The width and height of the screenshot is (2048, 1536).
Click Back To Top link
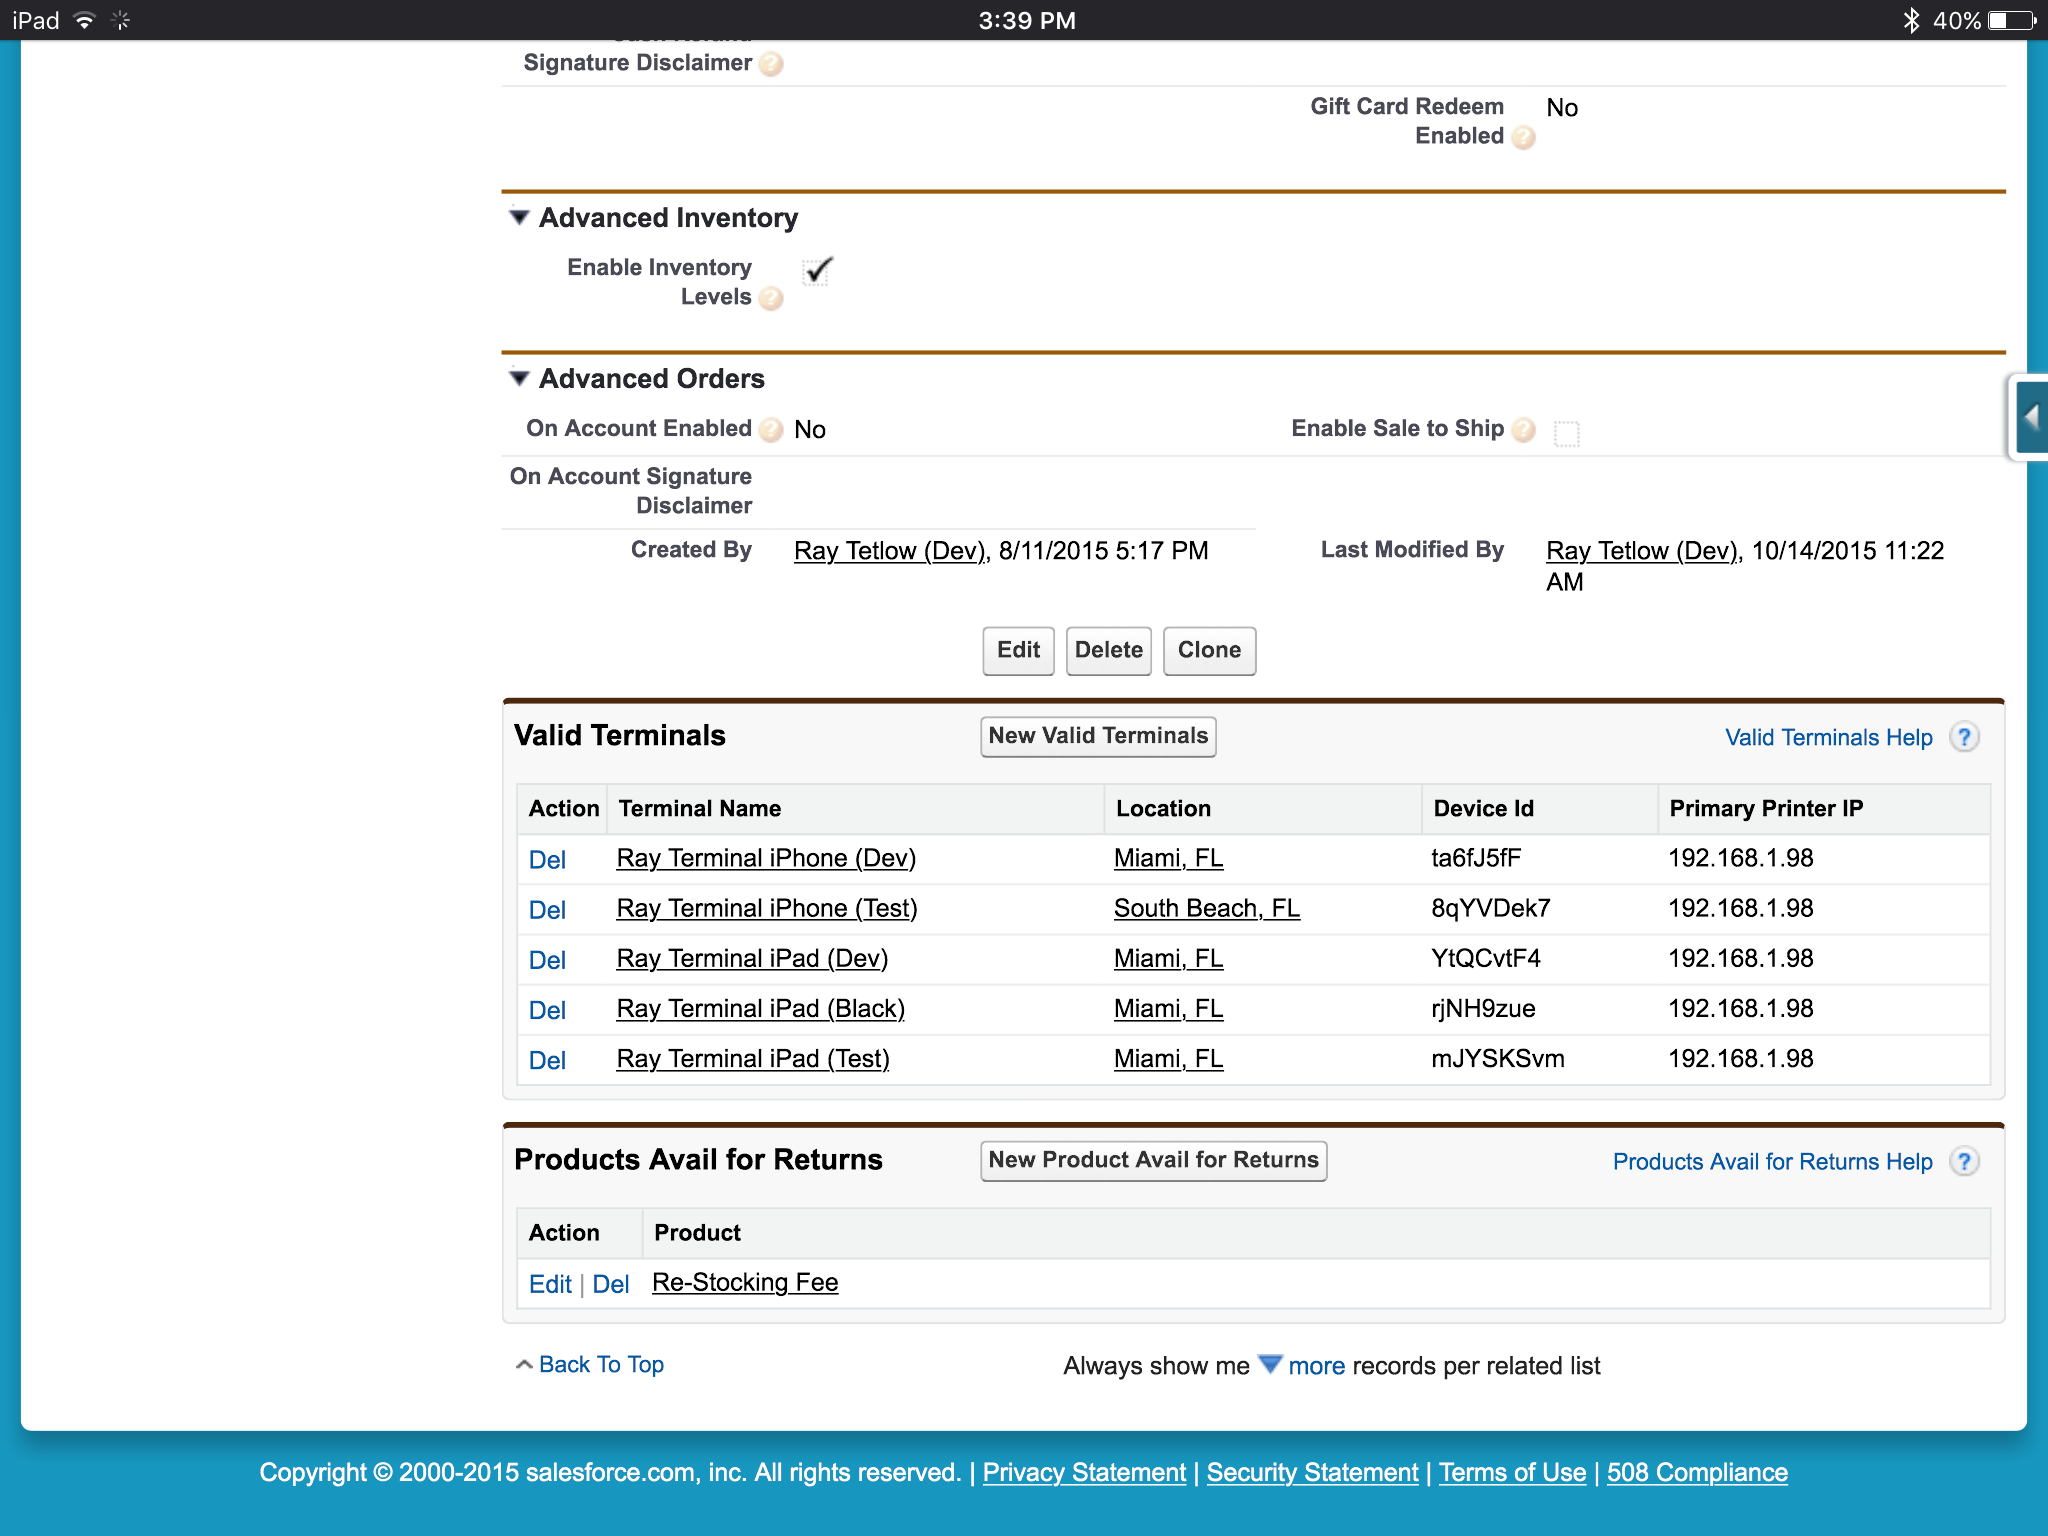tap(601, 1365)
